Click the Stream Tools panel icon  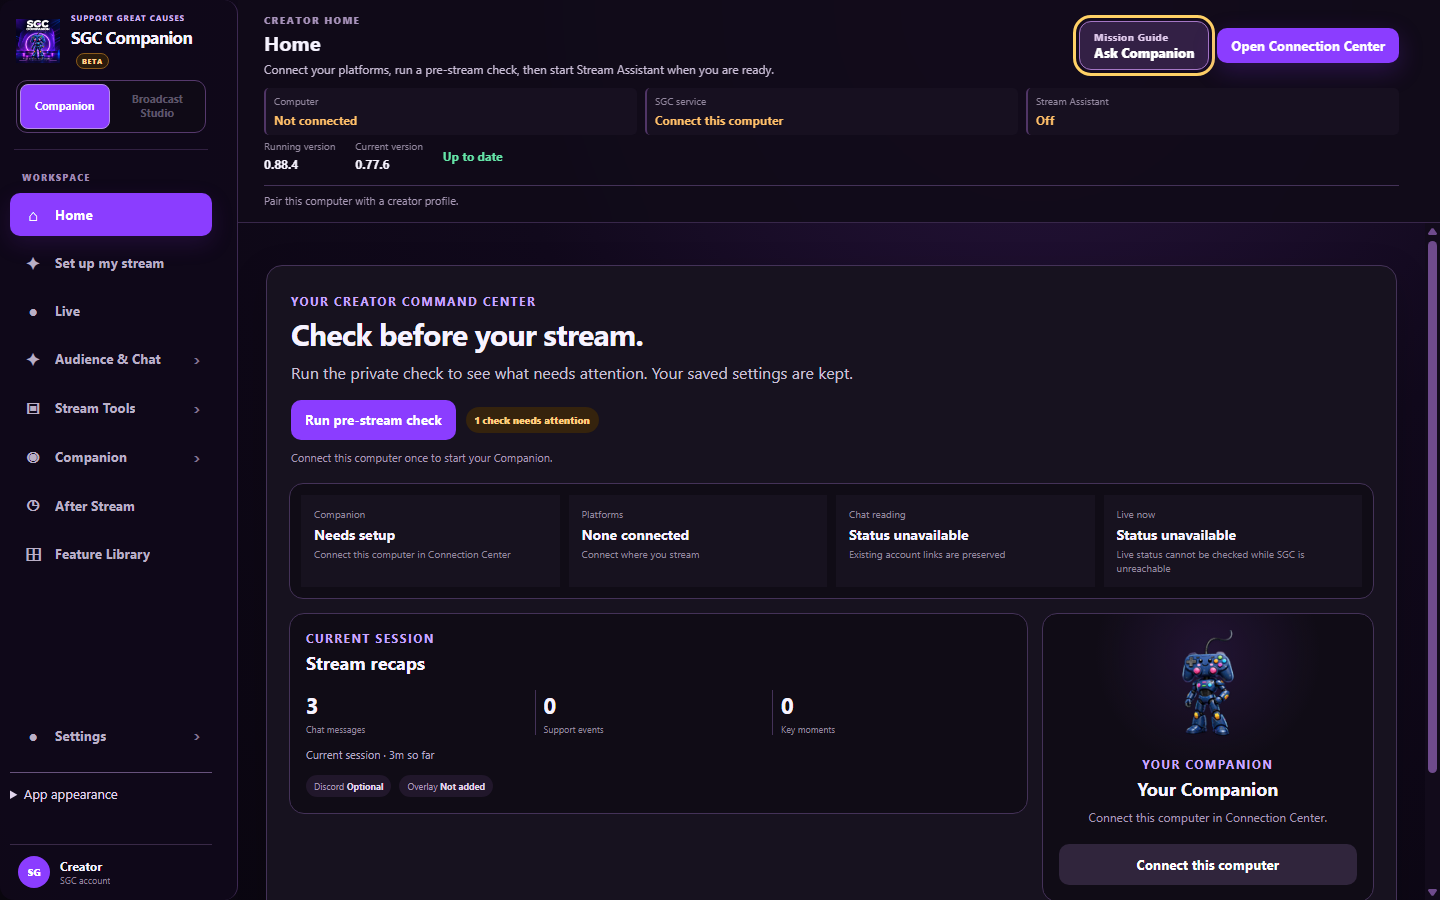[33, 409]
